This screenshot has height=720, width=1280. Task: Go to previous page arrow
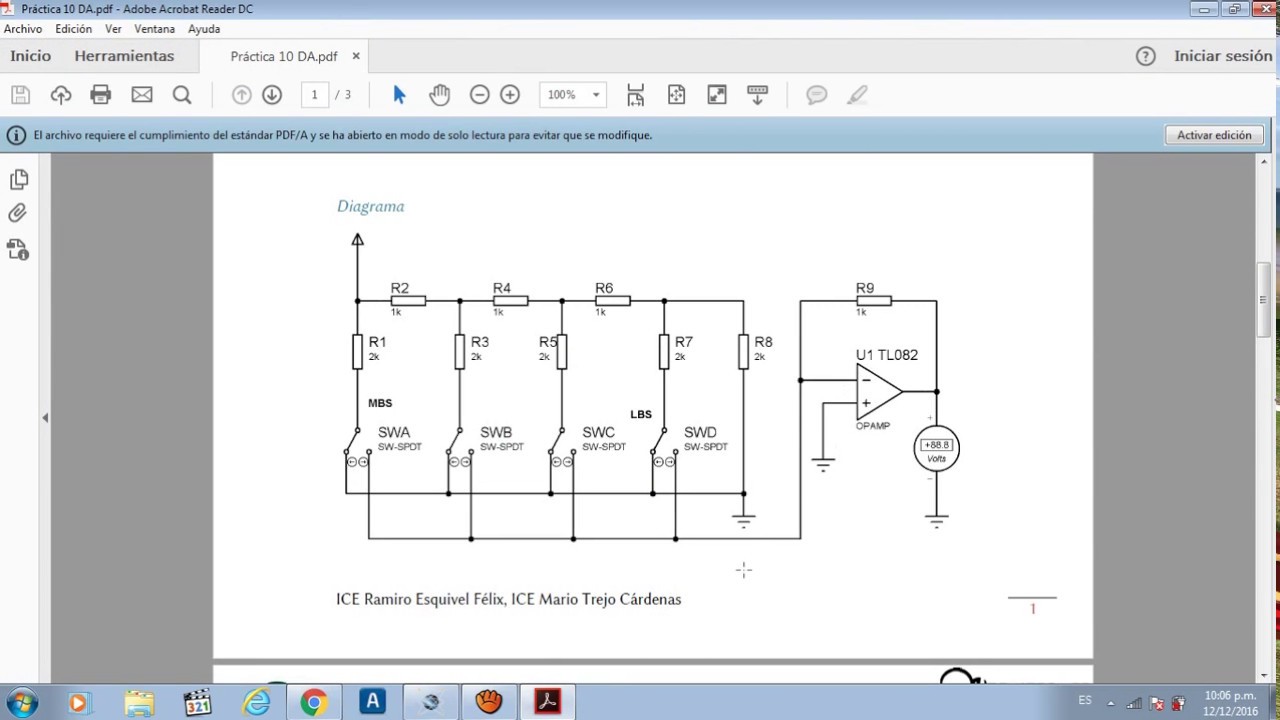pyautogui.click(x=241, y=95)
